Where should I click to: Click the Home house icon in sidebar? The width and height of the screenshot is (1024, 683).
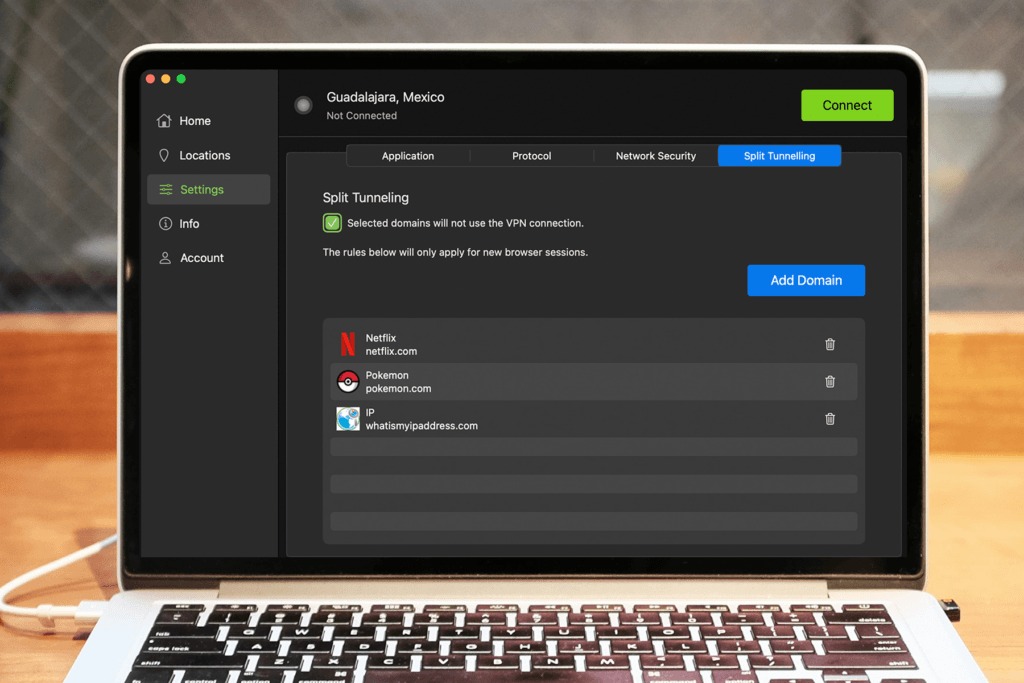click(x=165, y=121)
